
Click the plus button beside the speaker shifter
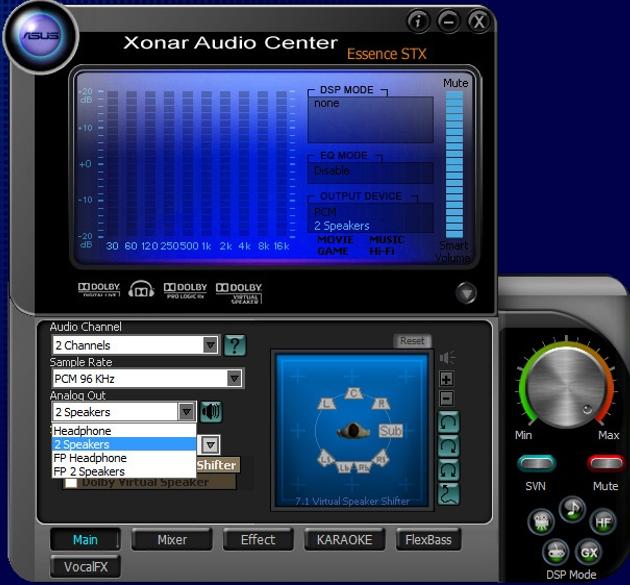pos(446,378)
